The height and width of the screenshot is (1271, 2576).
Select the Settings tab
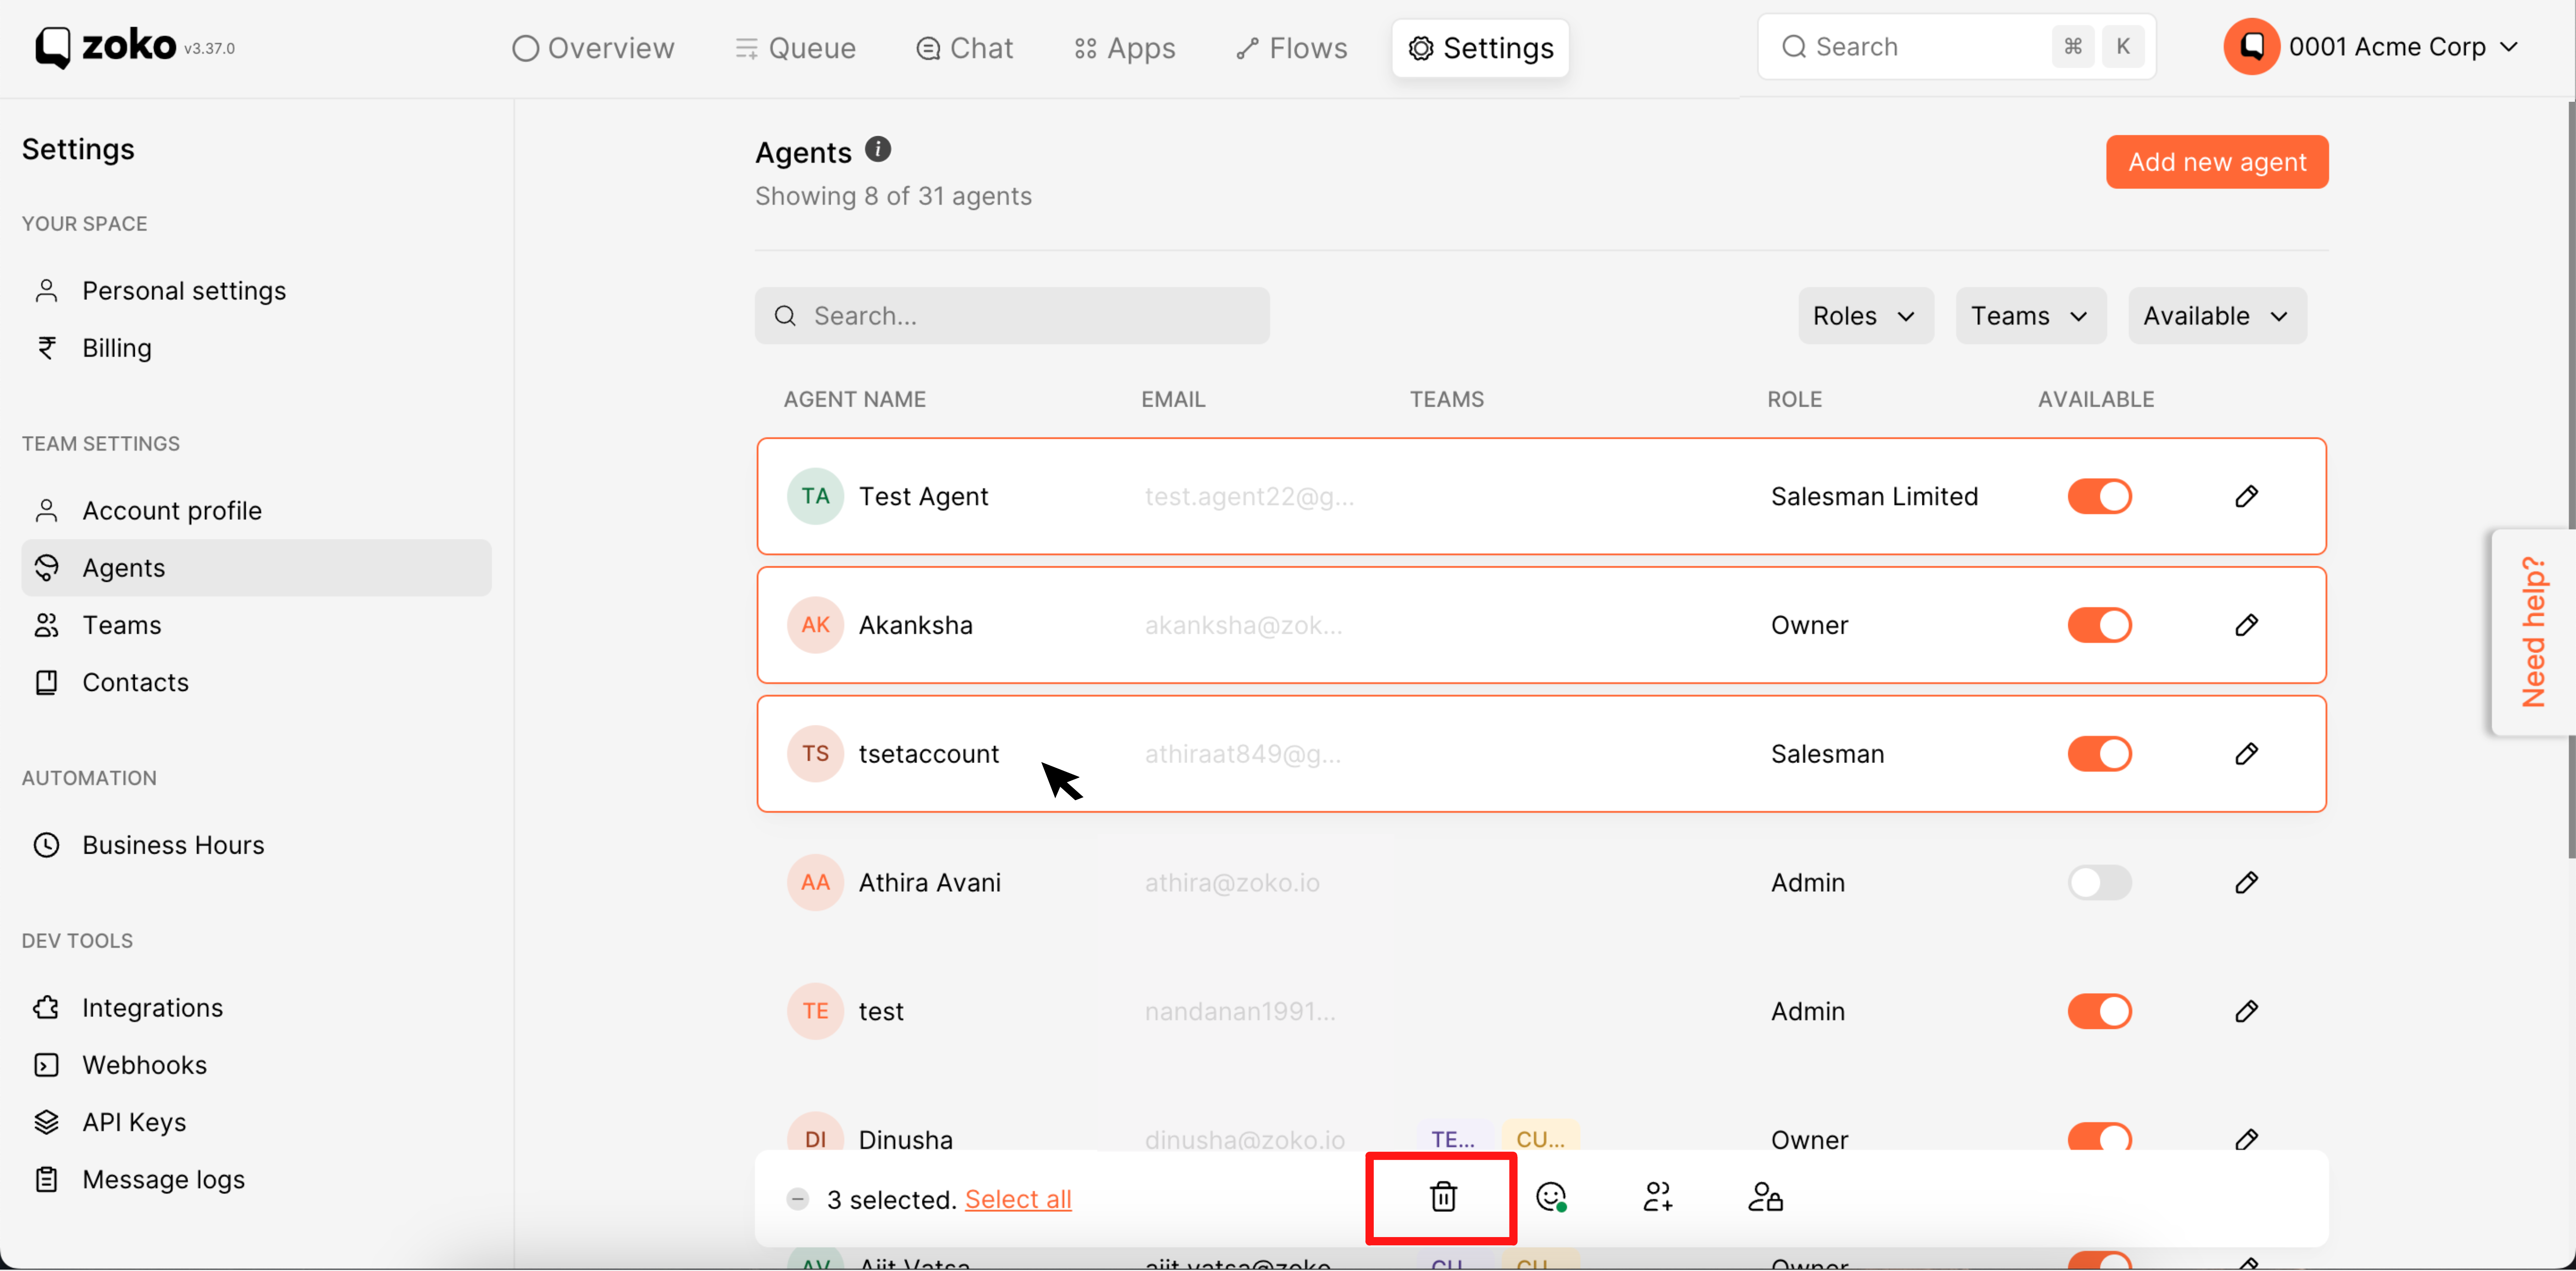click(x=1480, y=48)
